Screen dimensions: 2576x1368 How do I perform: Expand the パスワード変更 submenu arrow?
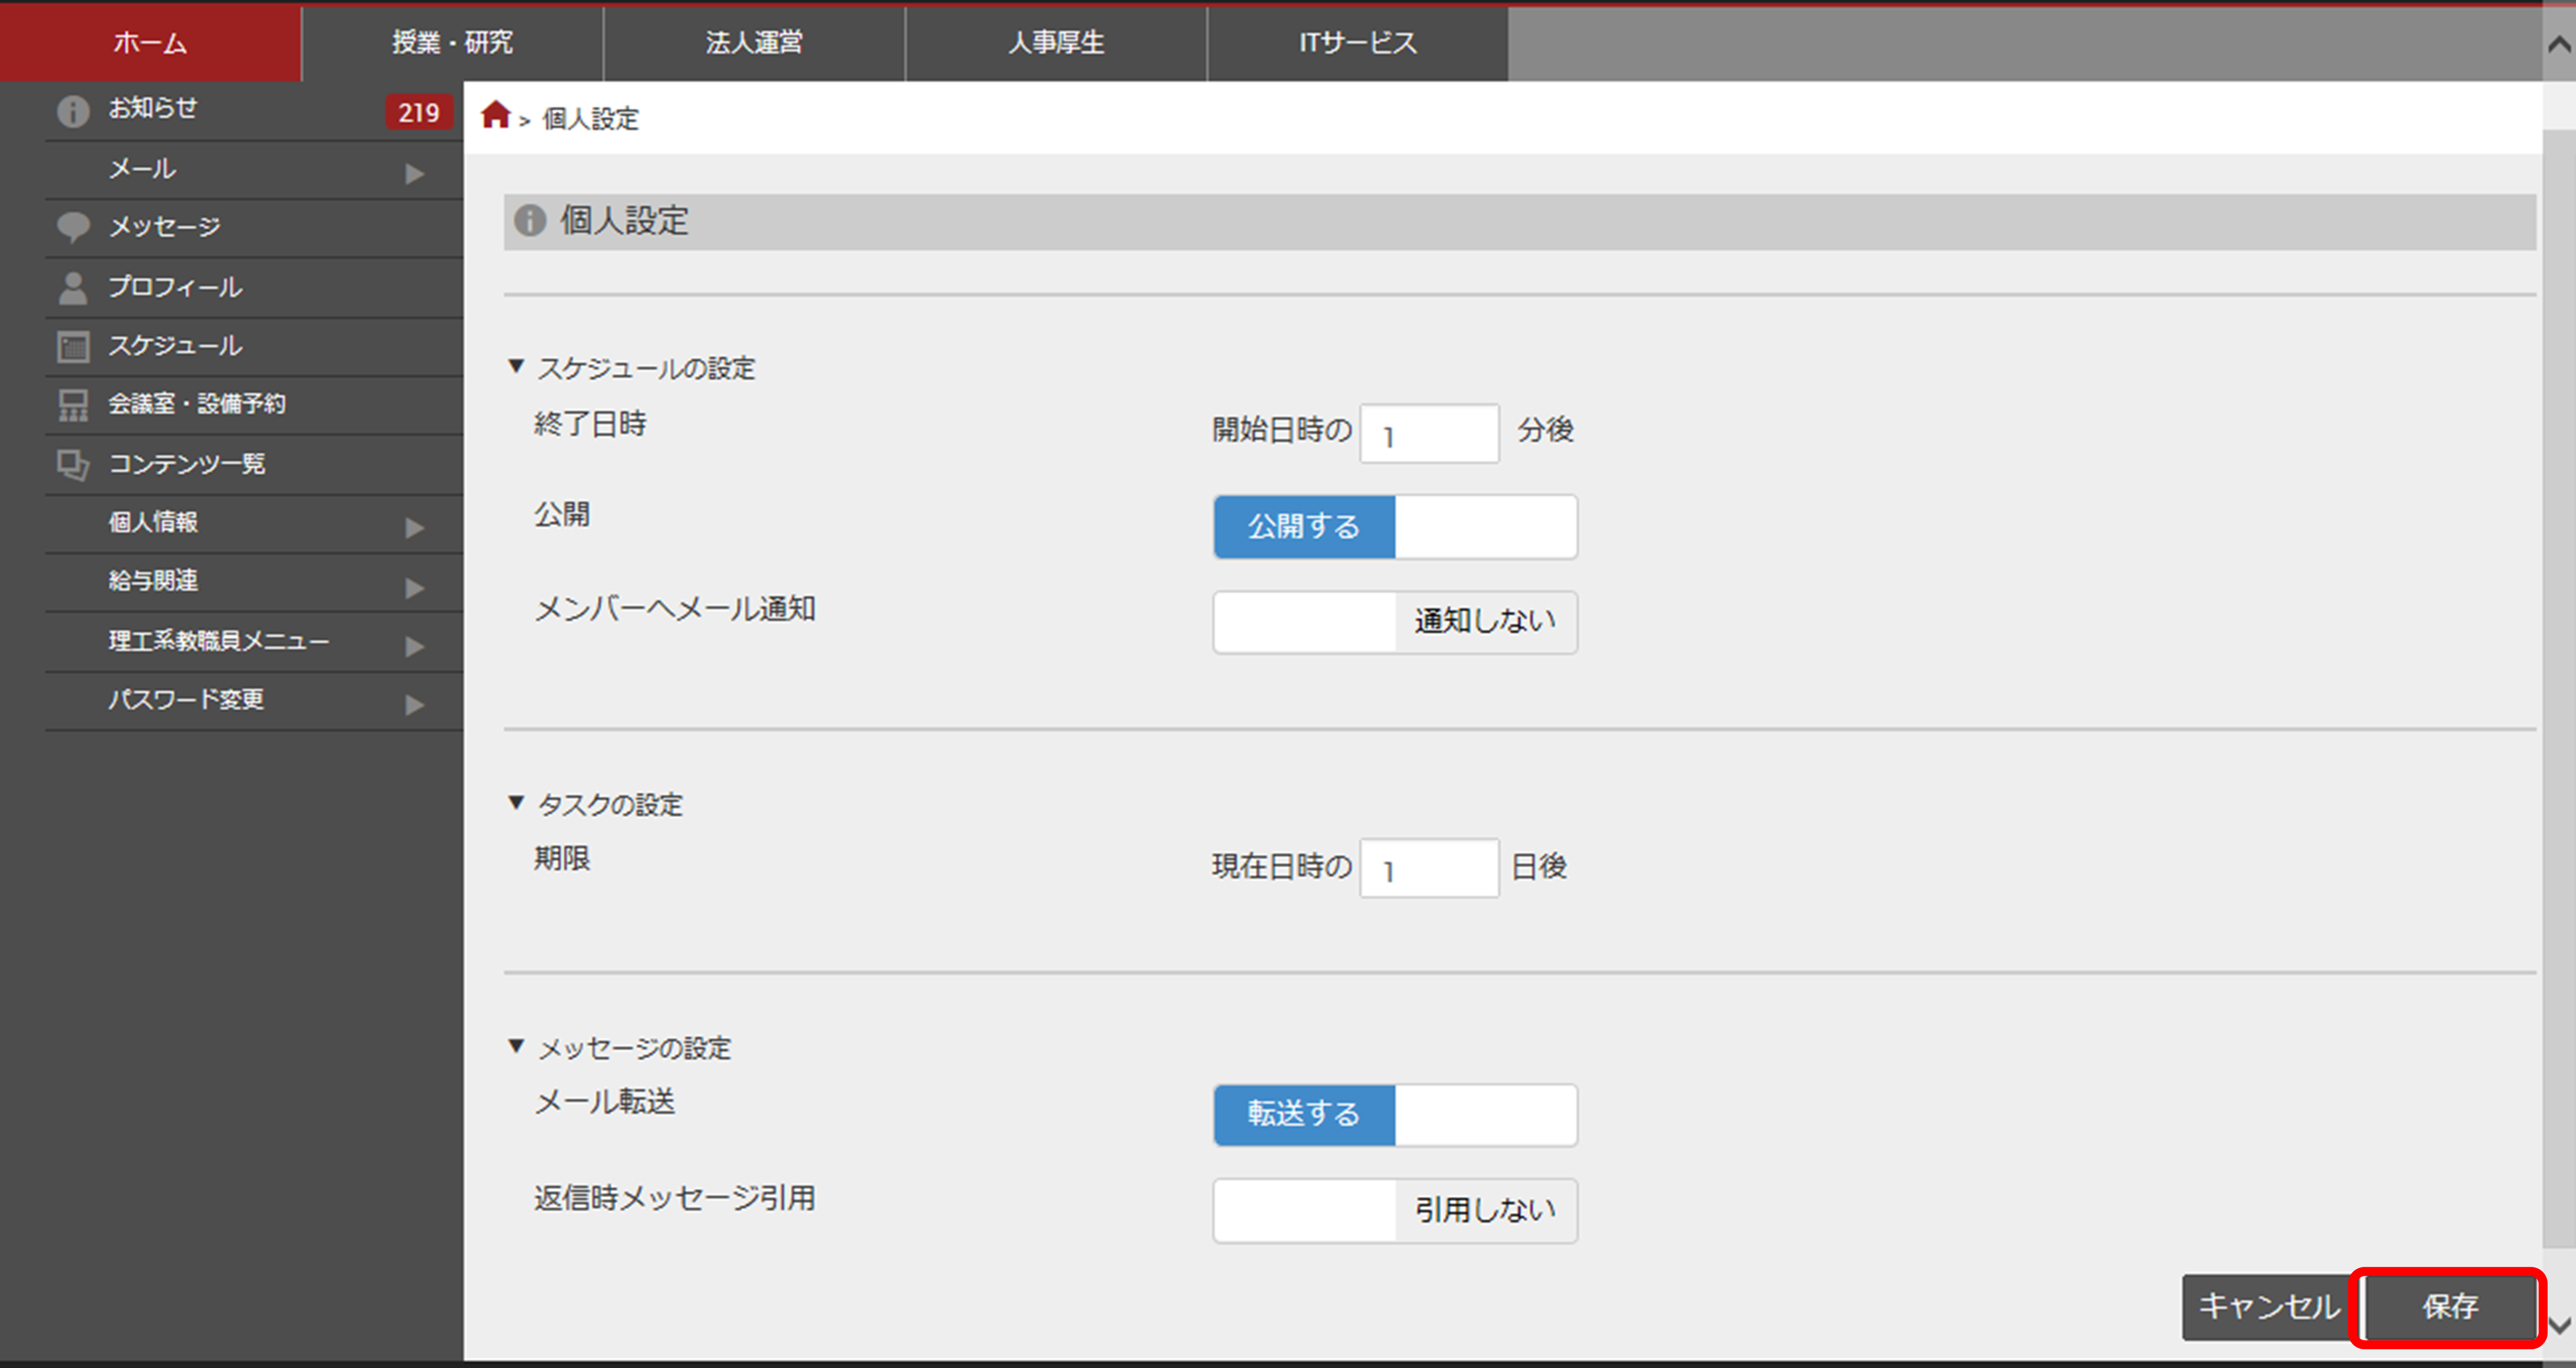point(415,705)
